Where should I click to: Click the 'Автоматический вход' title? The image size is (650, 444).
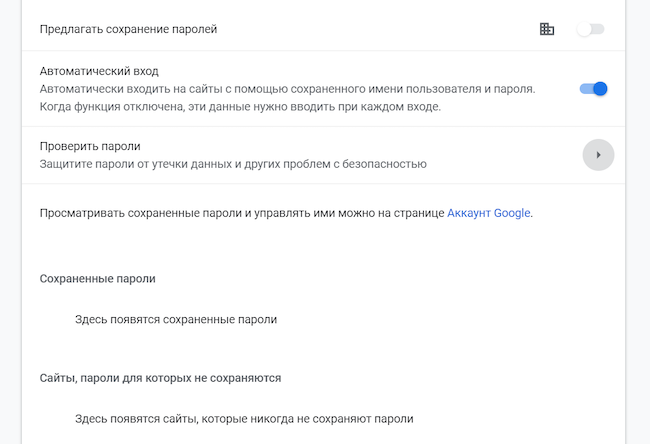point(99,71)
